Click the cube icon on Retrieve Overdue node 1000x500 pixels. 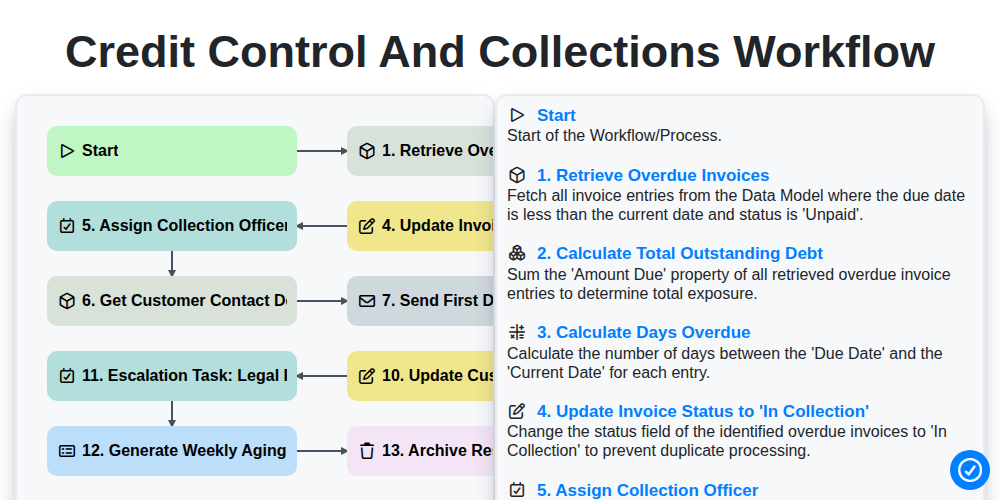(367, 151)
